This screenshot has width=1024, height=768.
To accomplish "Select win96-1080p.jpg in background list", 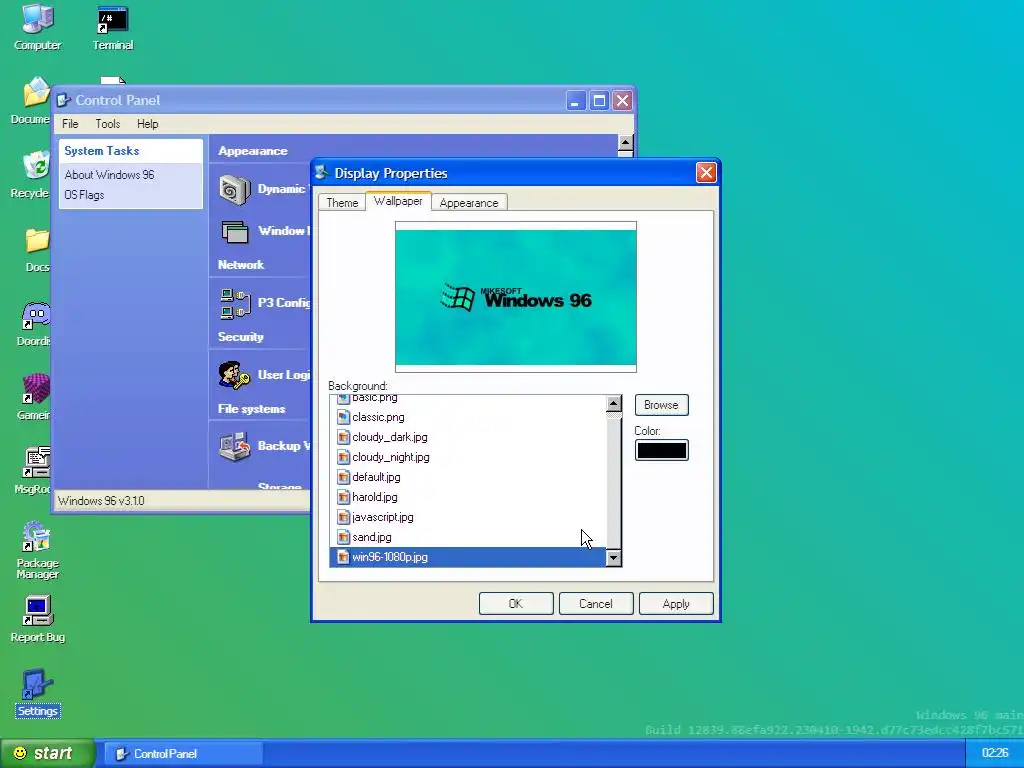I will pyautogui.click(x=468, y=557).
